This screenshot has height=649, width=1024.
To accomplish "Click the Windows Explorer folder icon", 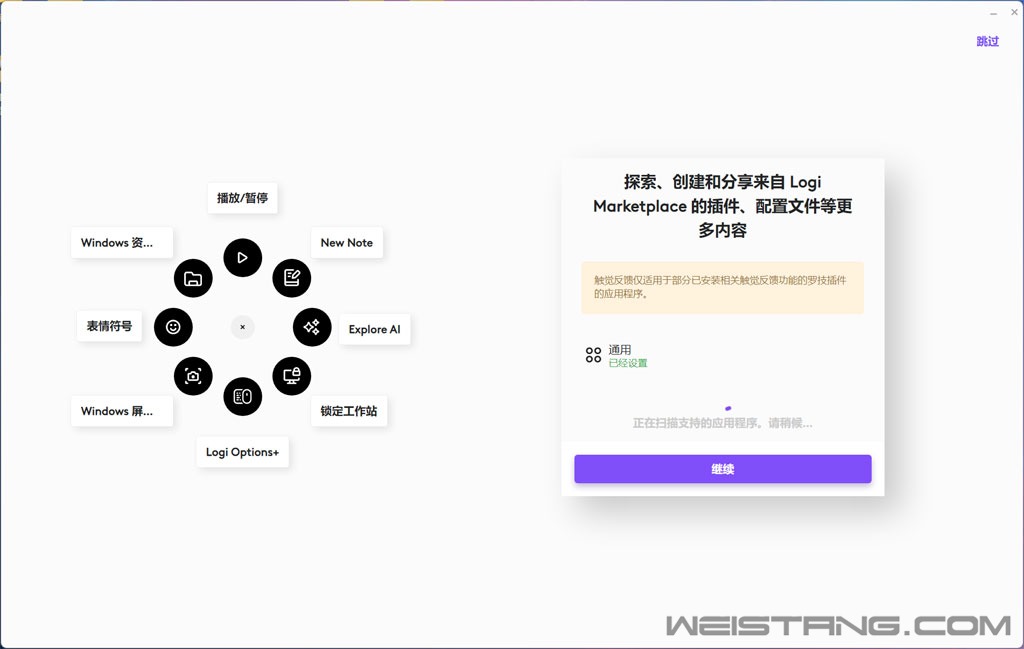I will click(x=193, y=278).
